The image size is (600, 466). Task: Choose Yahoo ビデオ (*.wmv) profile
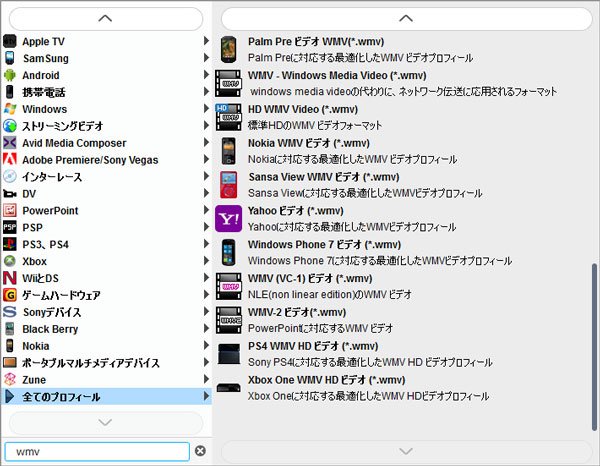point(402,218)
